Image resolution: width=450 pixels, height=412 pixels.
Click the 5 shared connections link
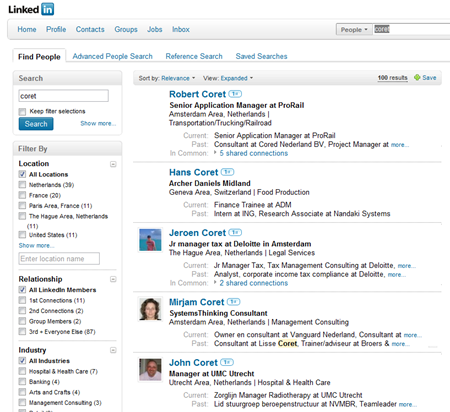point(254,153)
